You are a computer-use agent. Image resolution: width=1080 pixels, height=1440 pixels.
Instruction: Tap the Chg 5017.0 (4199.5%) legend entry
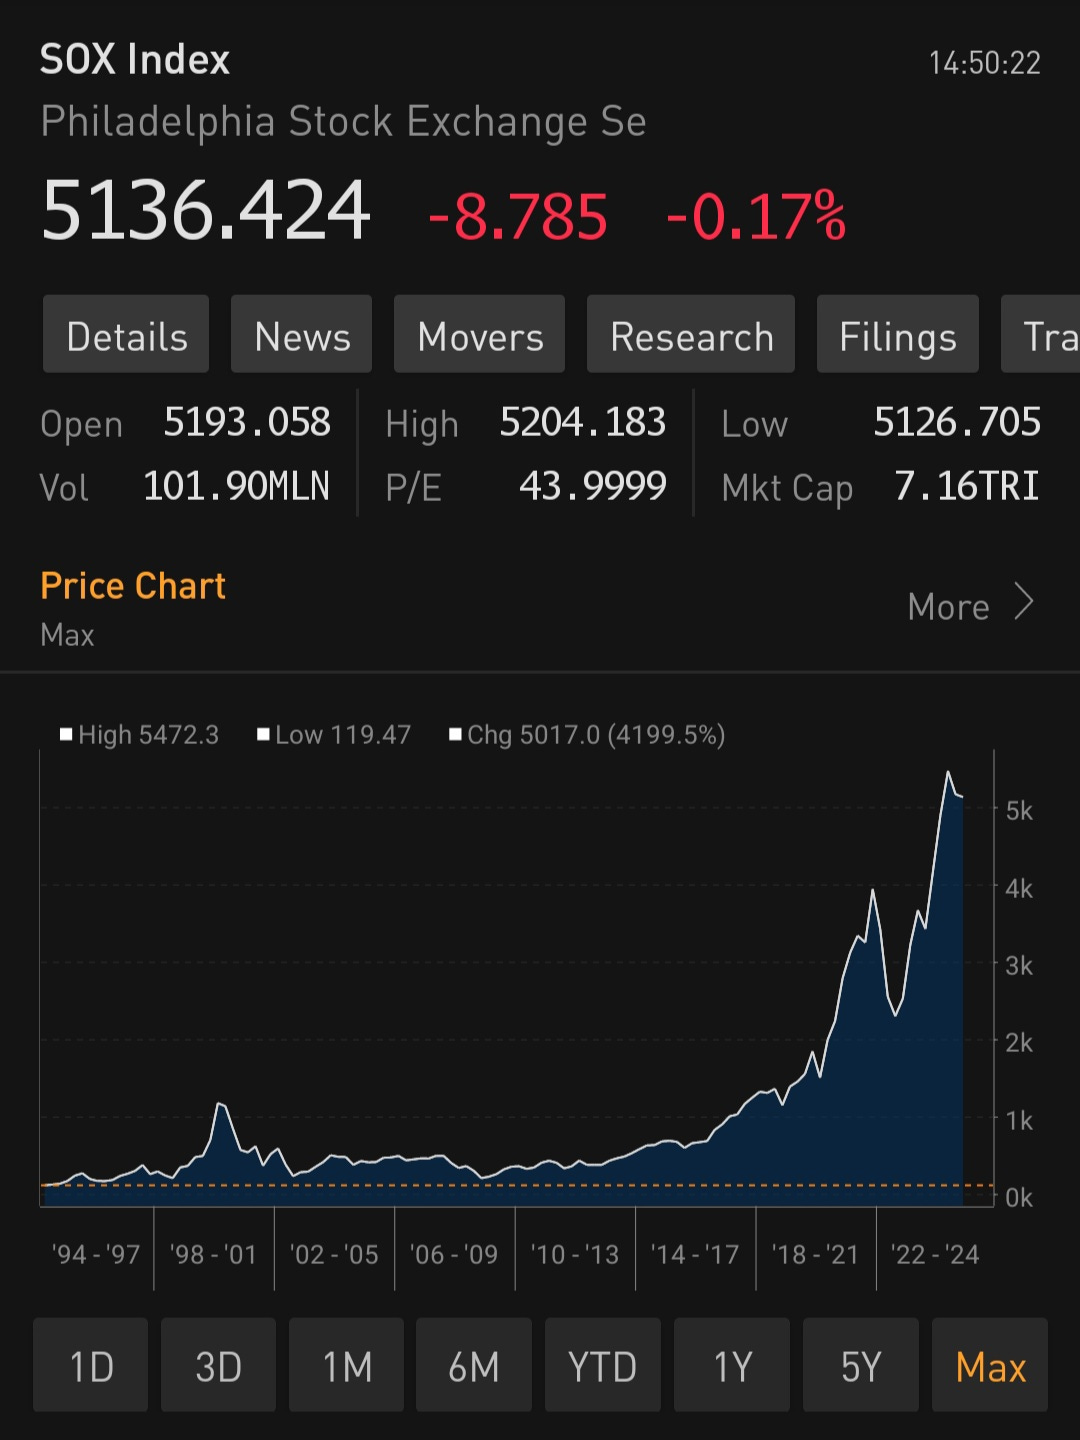[587, 735]
